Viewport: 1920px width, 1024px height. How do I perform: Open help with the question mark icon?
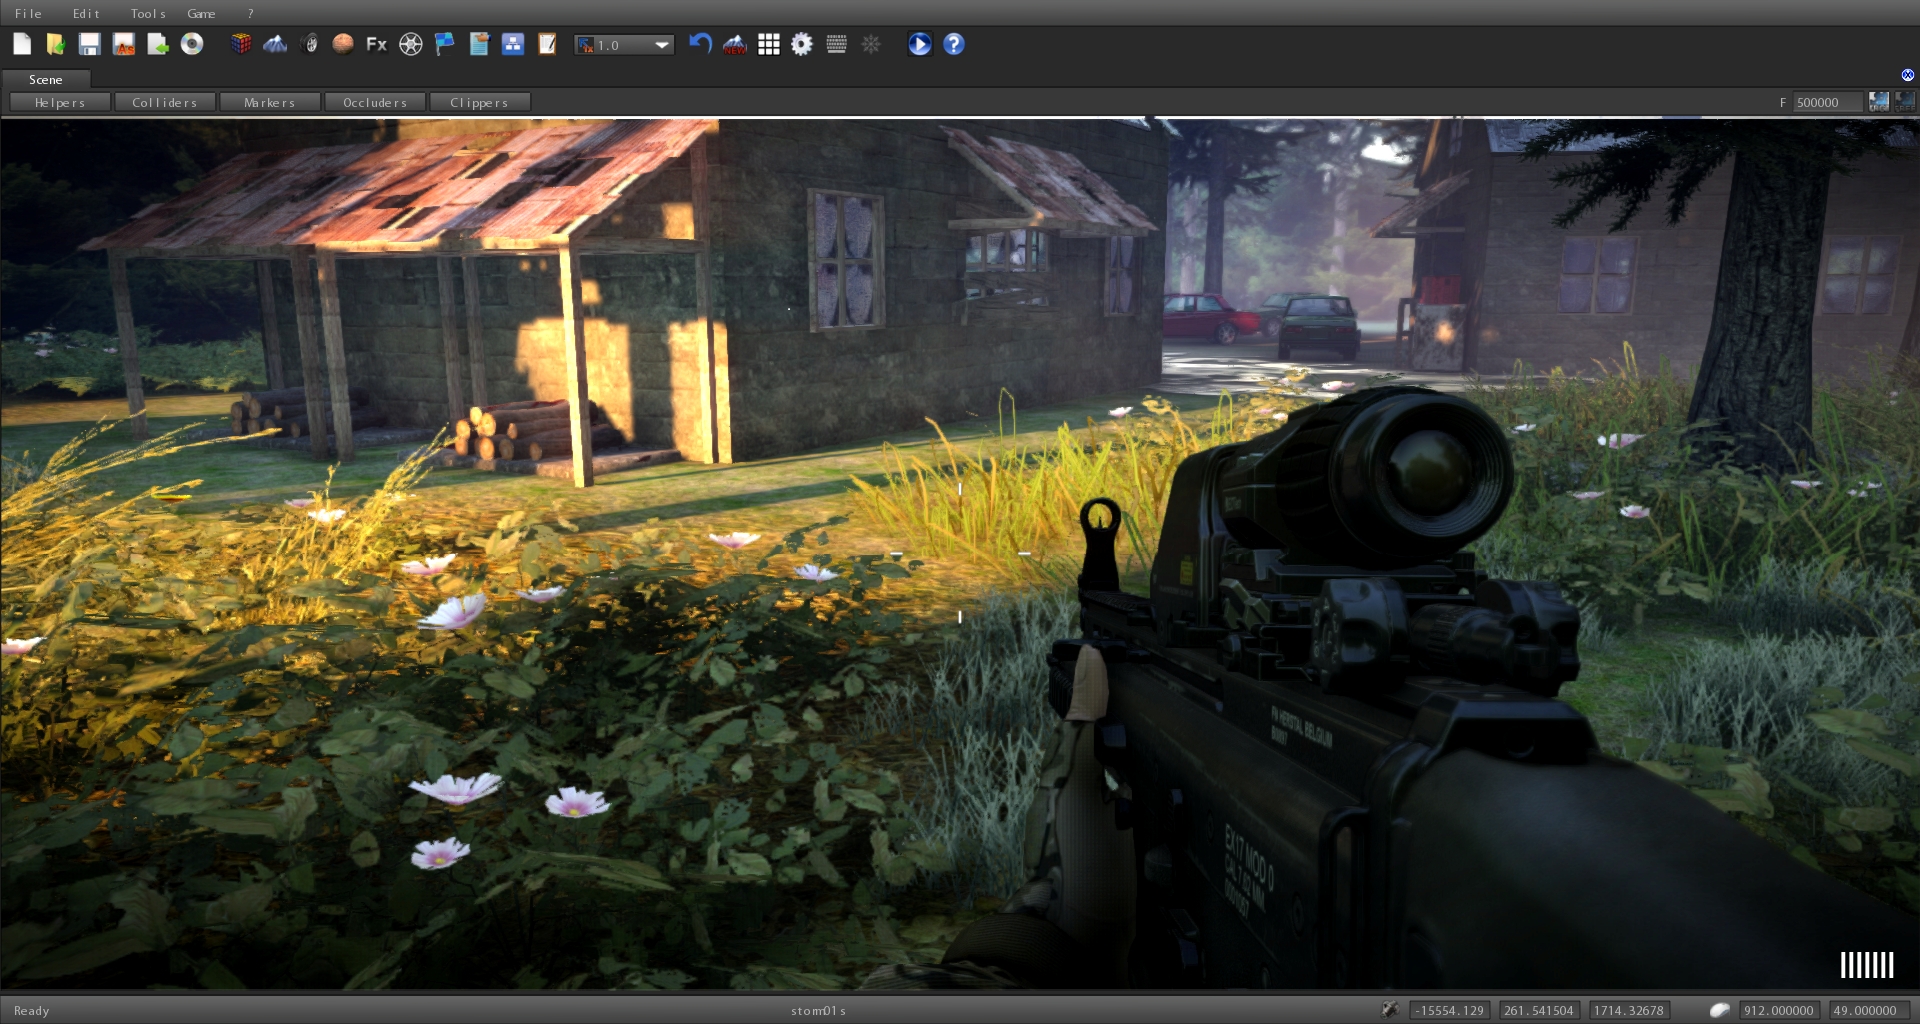tap(954, 44)
